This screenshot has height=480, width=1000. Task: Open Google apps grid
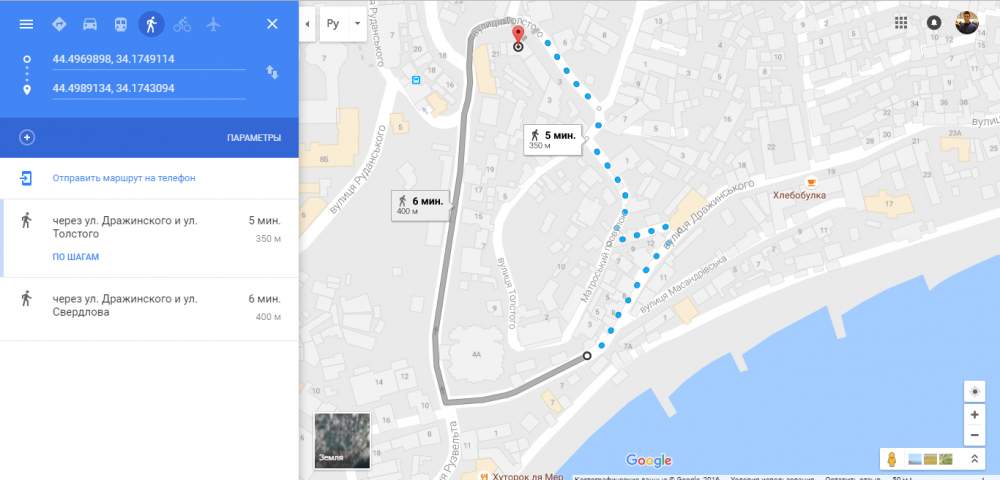[x=901, y=23]
